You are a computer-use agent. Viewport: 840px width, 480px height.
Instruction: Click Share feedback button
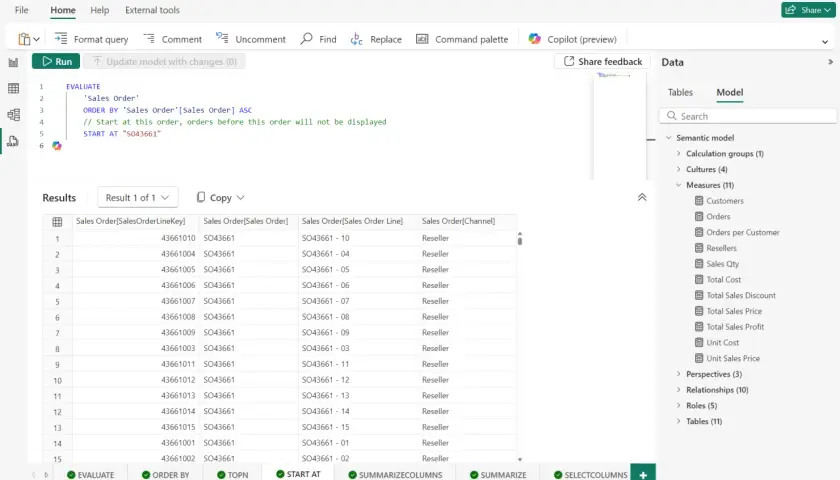(x=603, y=62)
